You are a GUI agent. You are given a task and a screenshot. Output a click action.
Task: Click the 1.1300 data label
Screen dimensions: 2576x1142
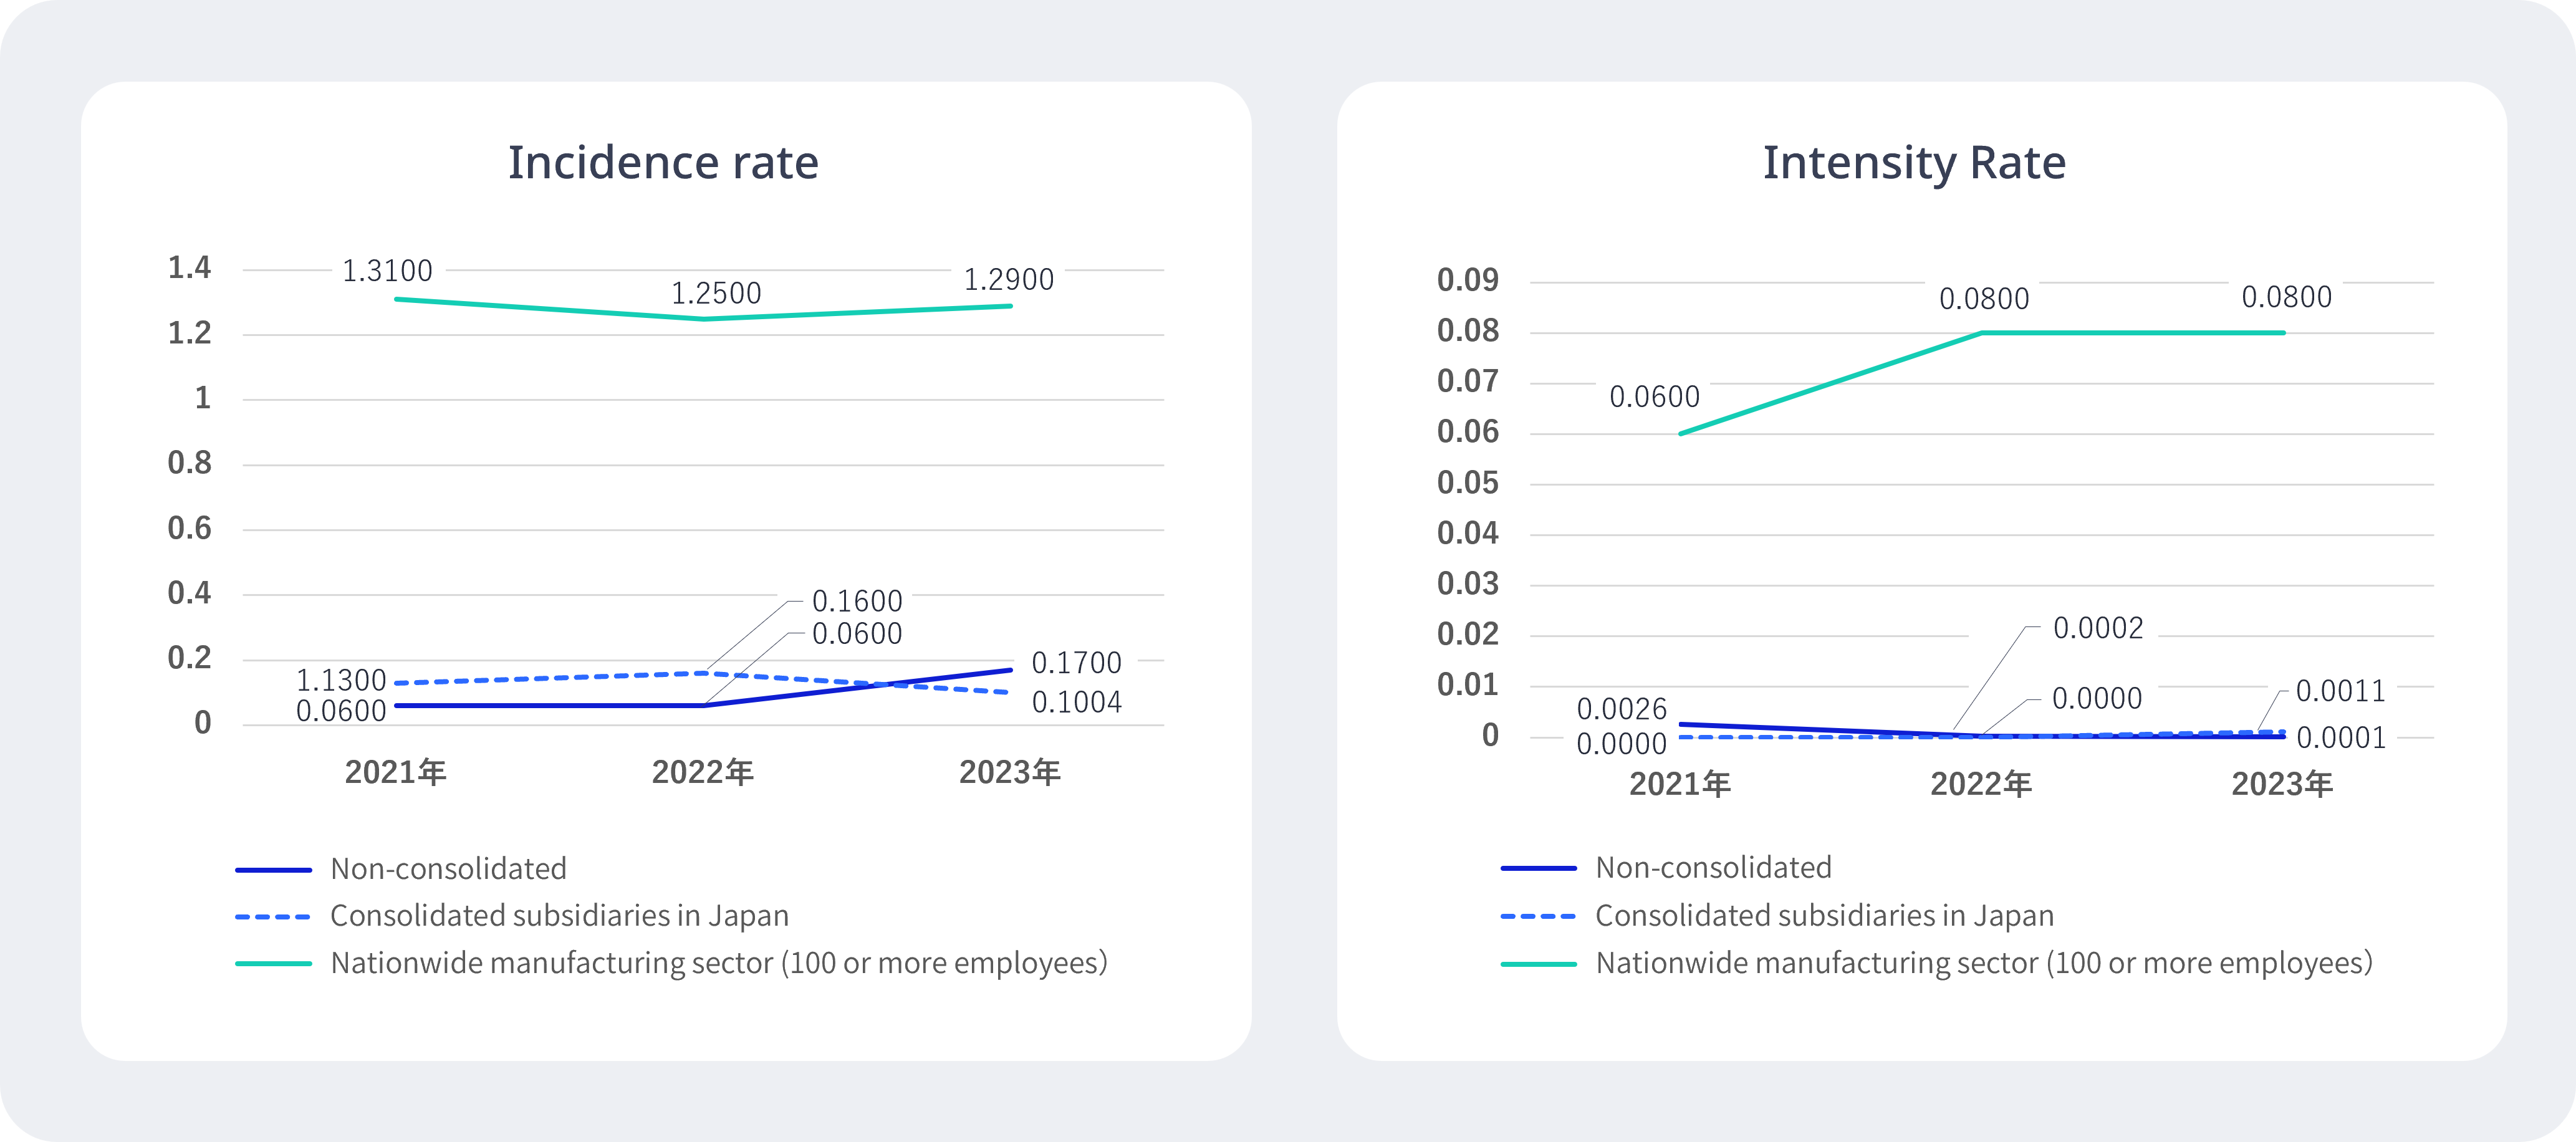[x=341, y=681]
